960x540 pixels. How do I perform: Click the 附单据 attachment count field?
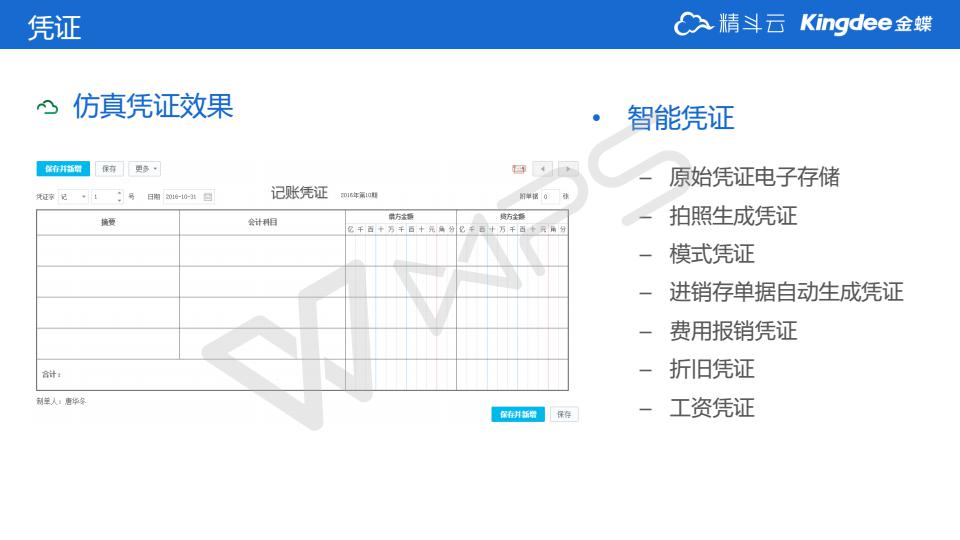pyautogui.click(x=548, y=197)
